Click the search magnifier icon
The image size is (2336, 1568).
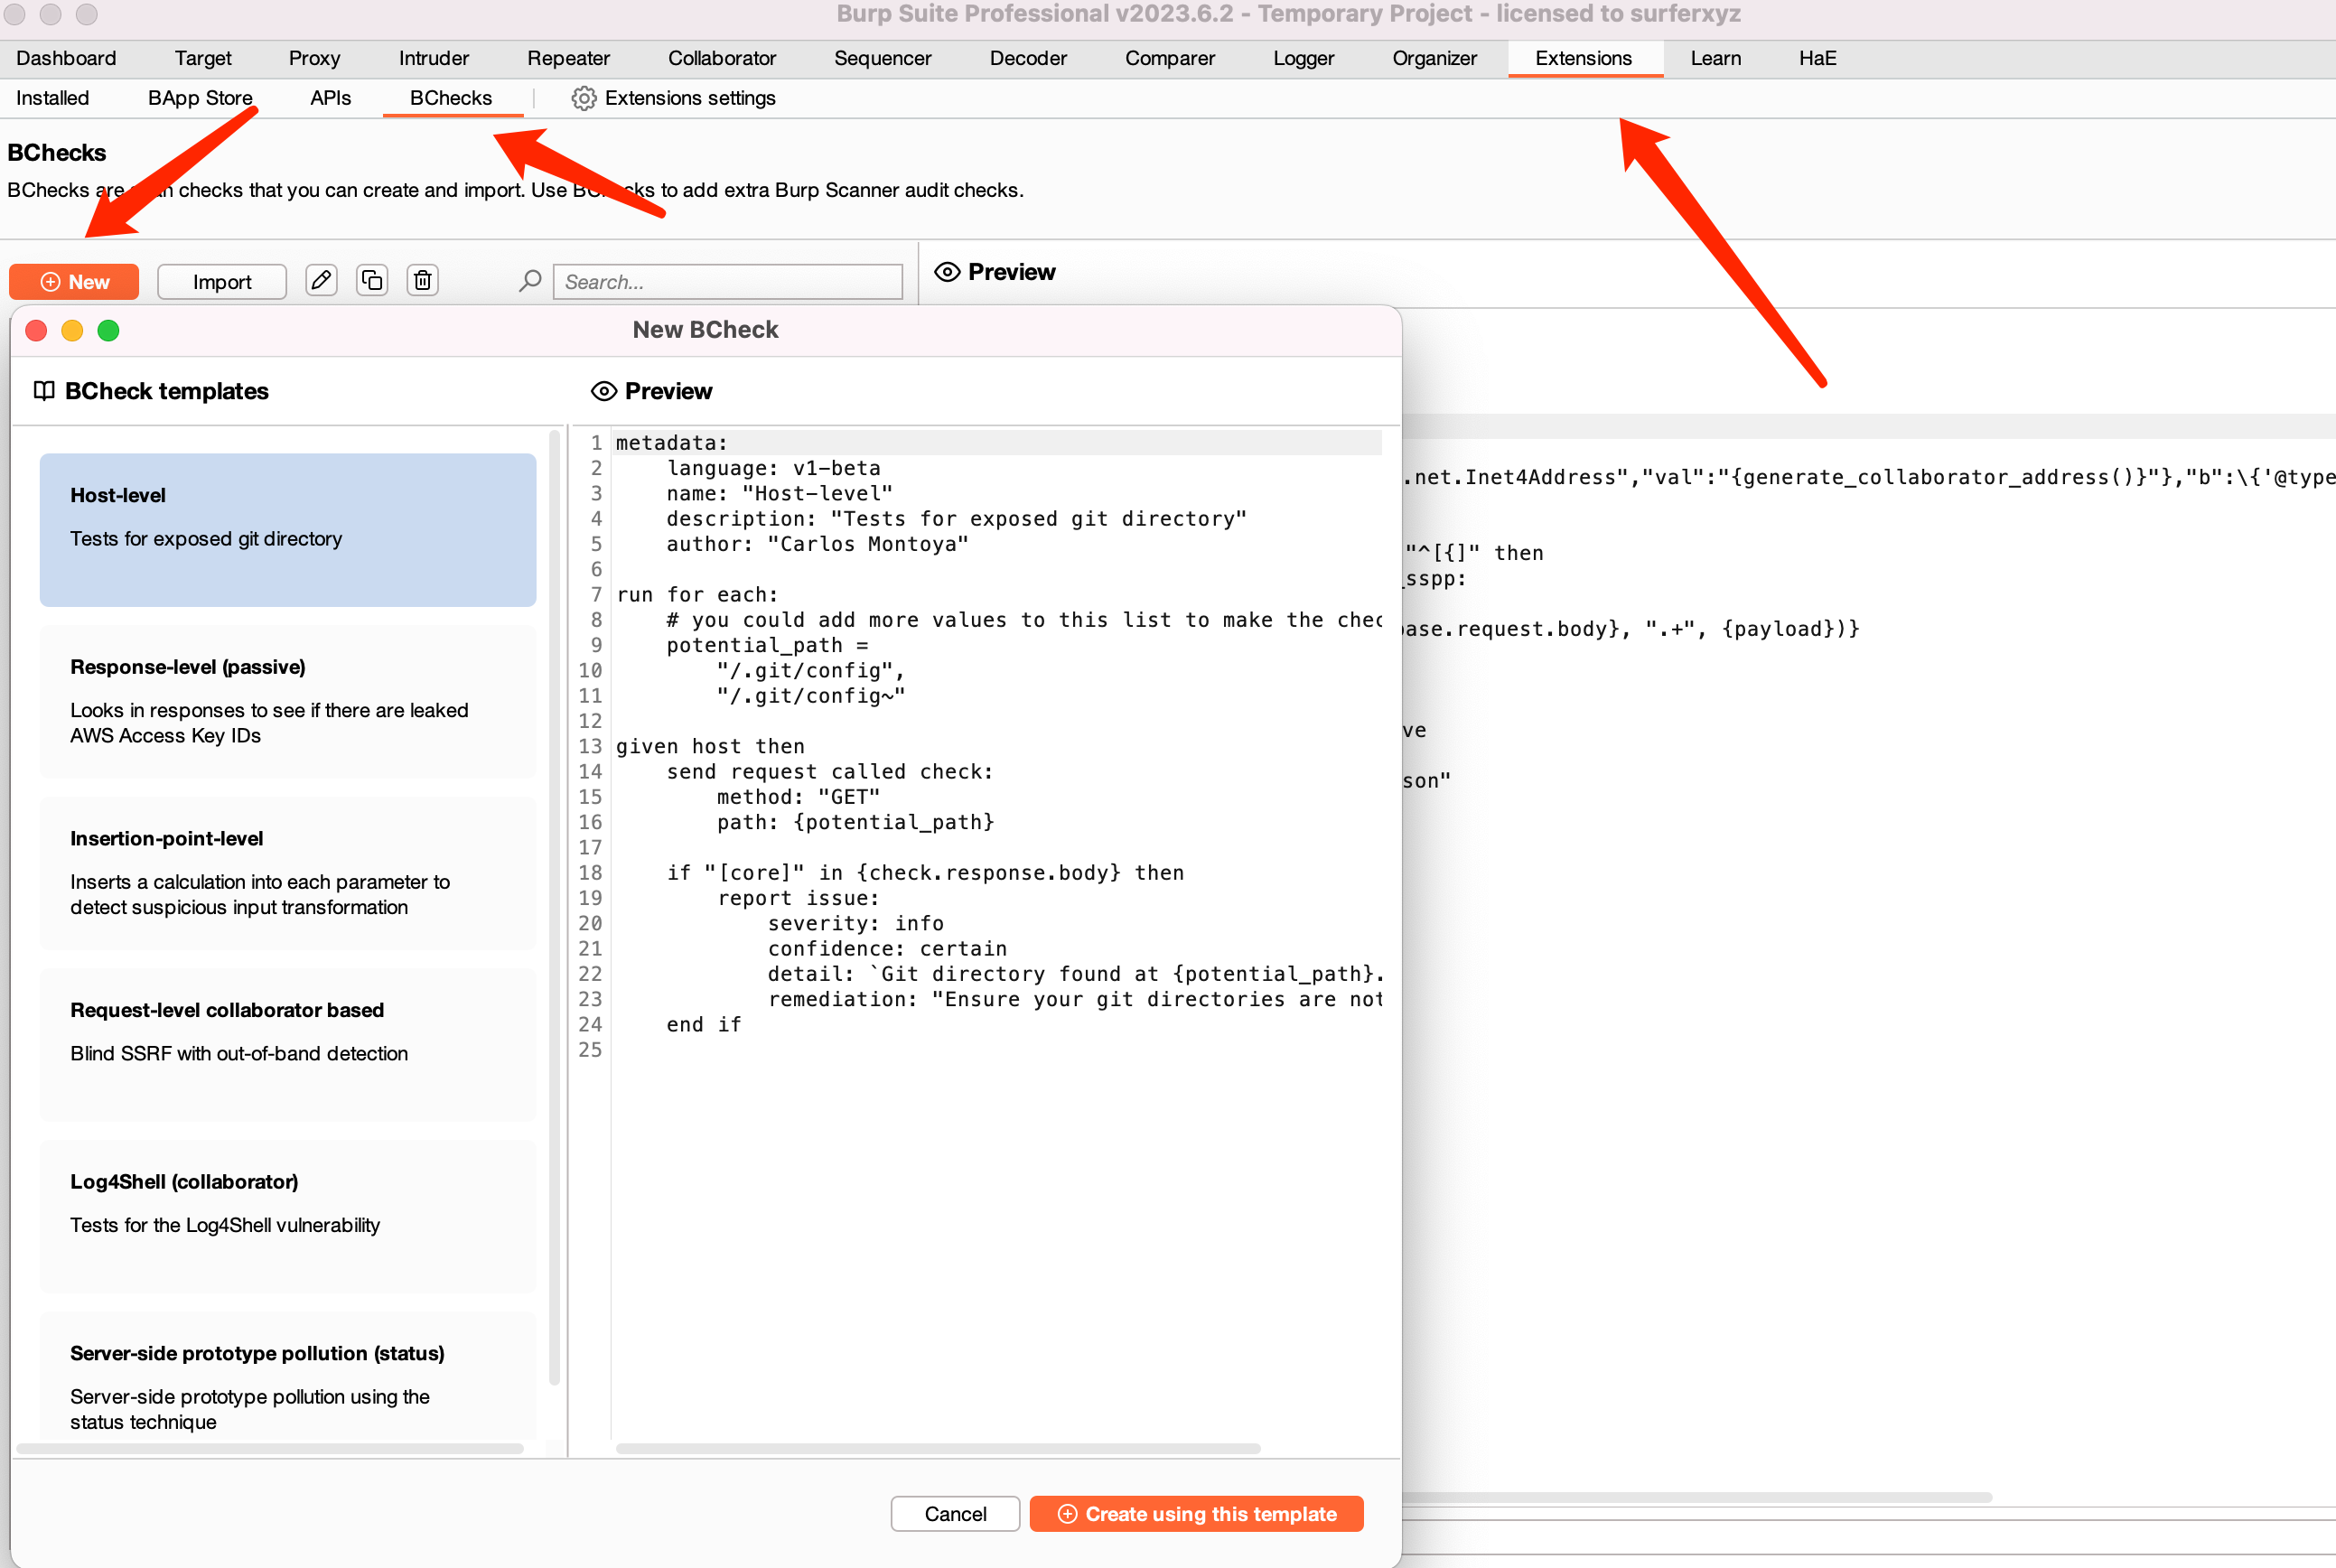click(529, 281)
